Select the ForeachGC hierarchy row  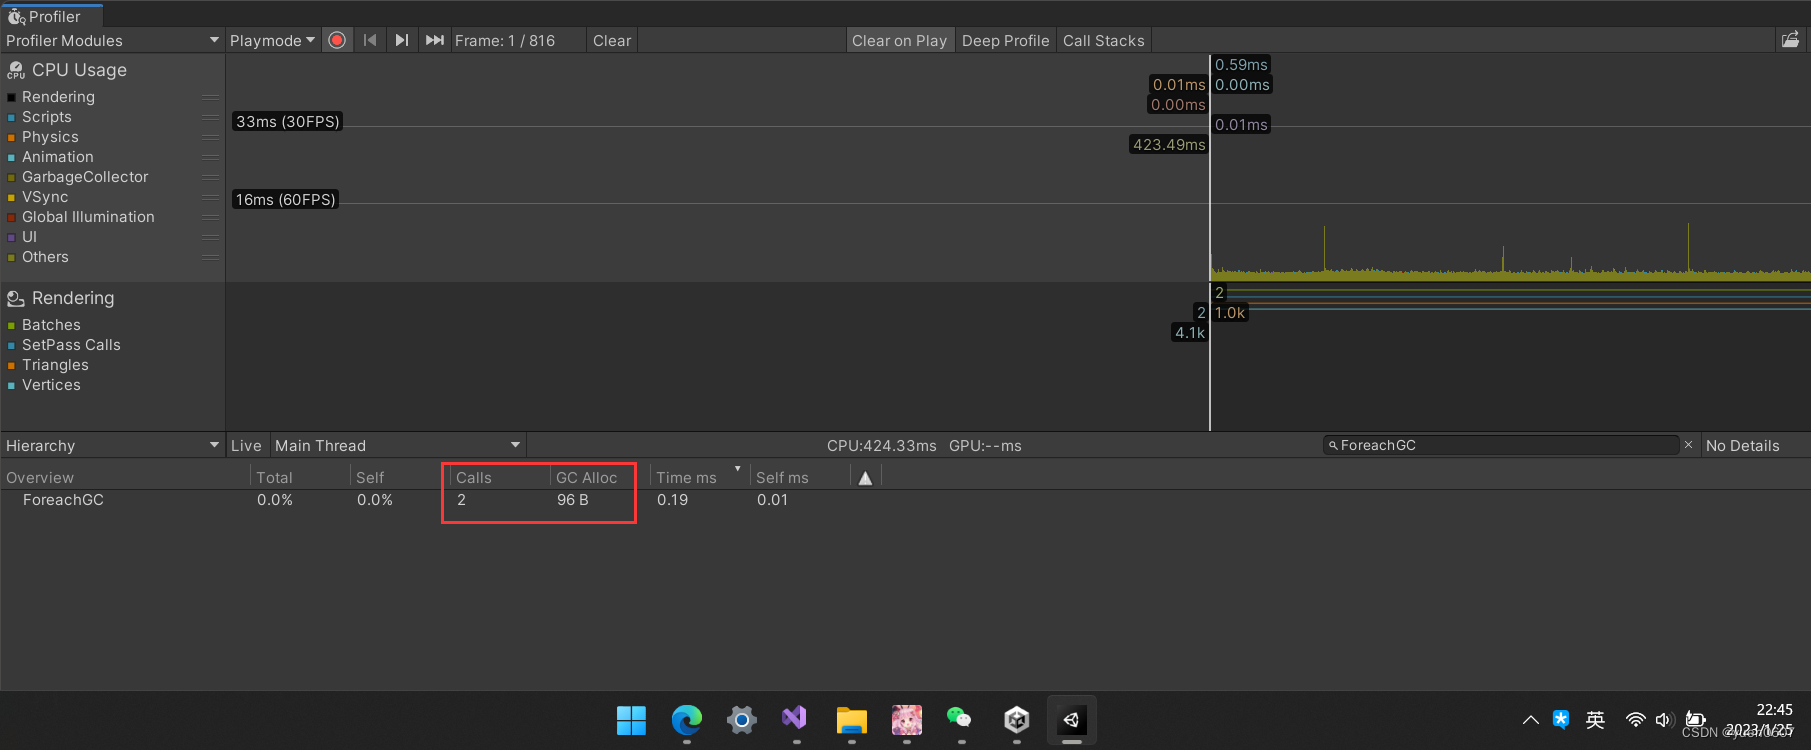(905, 500)
